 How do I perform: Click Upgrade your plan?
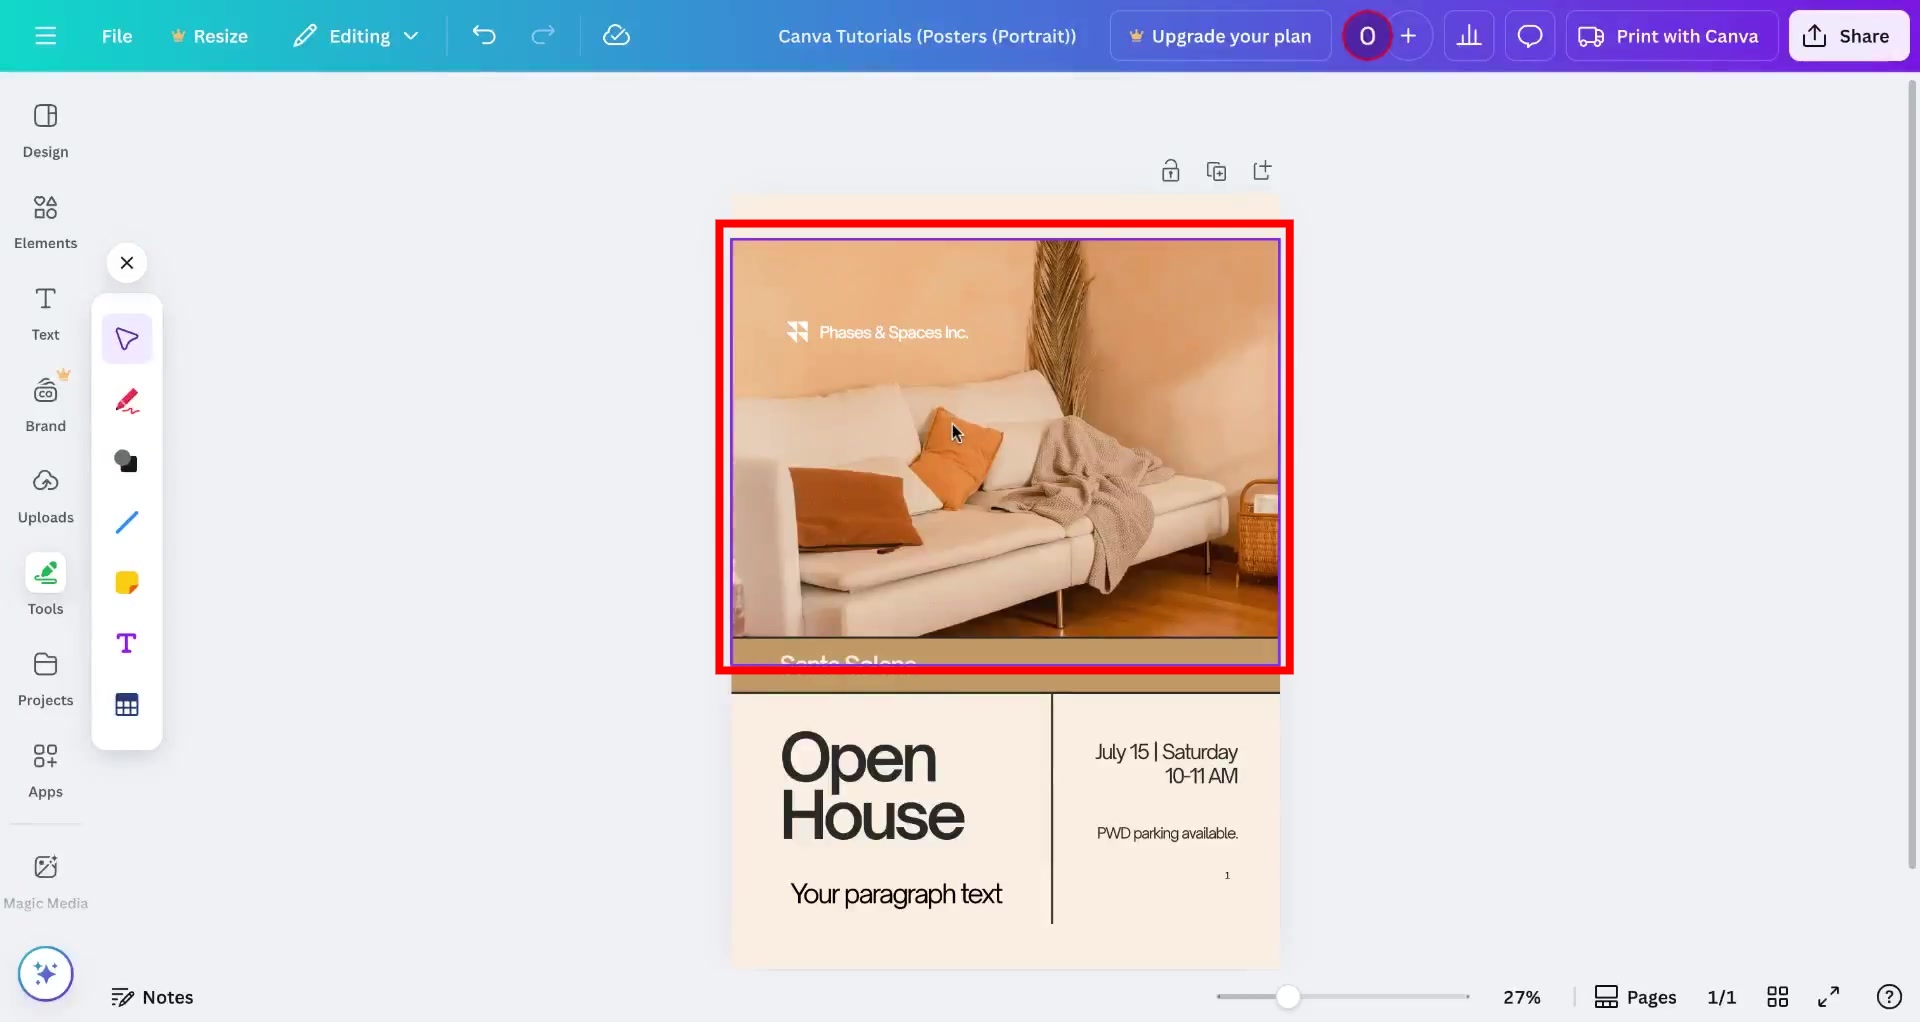click(1219, 35)
